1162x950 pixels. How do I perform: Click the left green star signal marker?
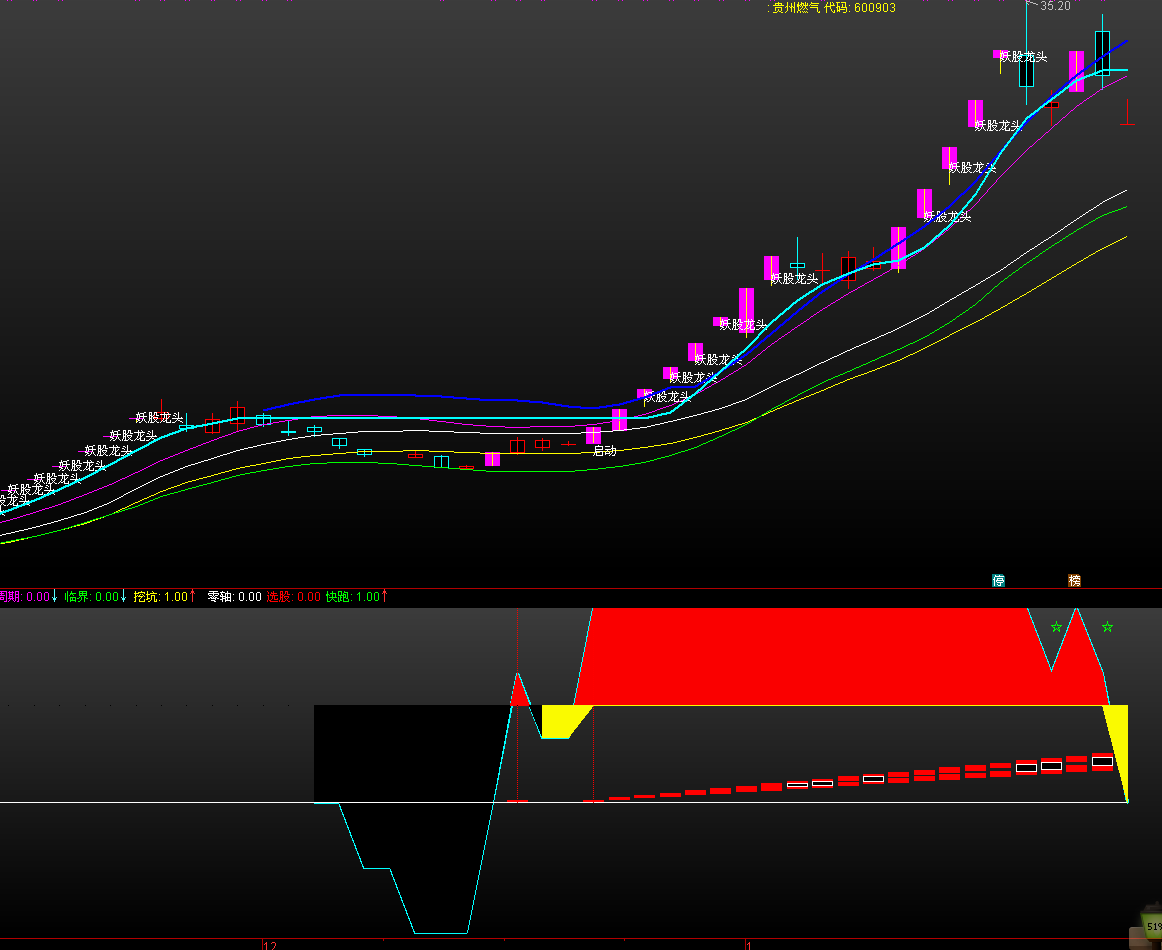pos(1056,627)
